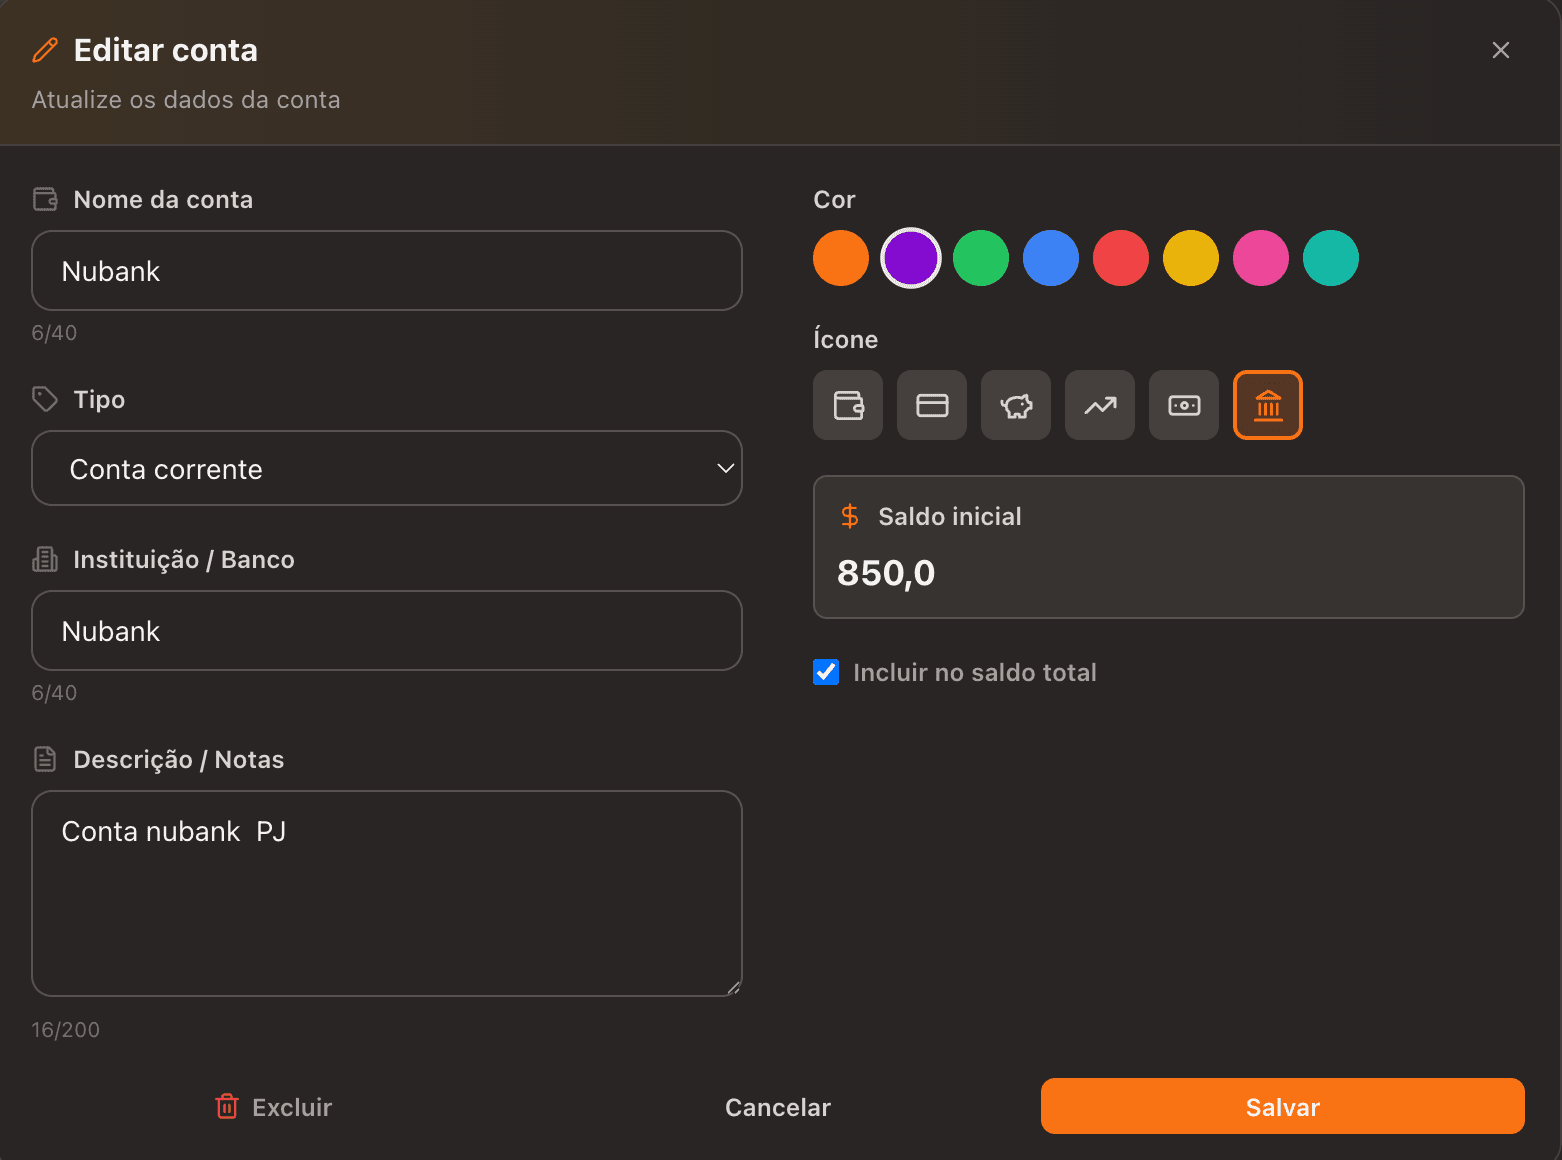1562x1160 pixels.
Task: Choose the banknote cash icon
Action: tap(1184, 405)
